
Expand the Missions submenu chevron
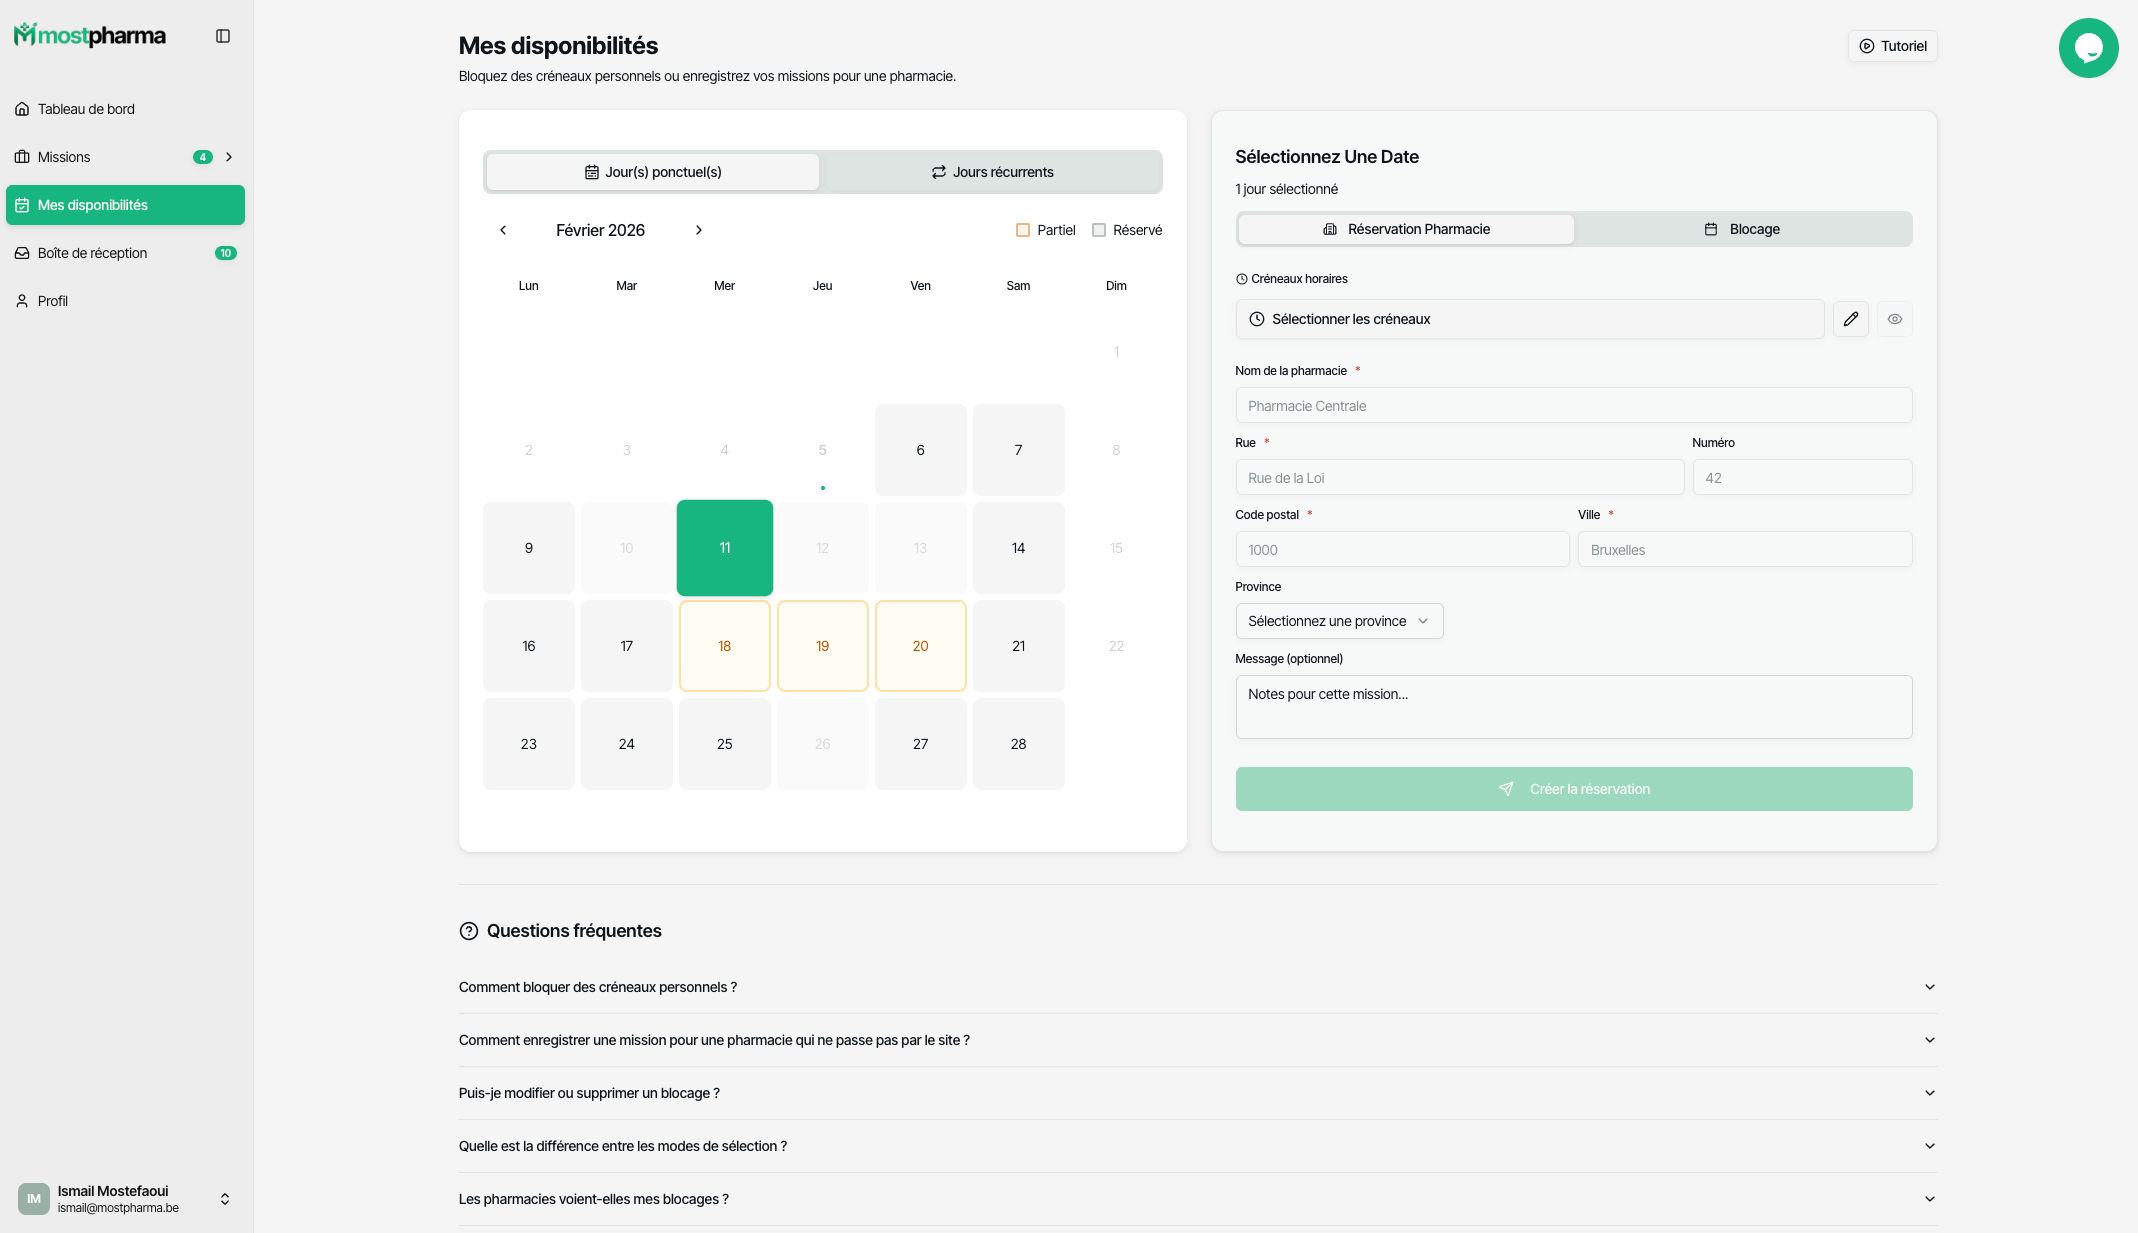tap(229, 156)
